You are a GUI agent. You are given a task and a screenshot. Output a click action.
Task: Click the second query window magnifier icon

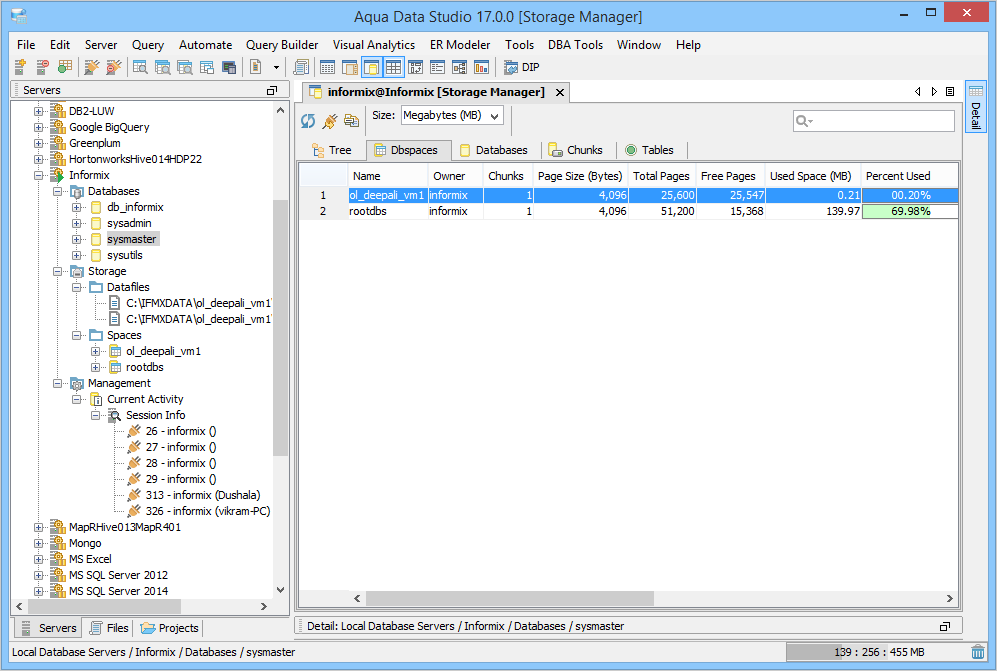(163, 67)
